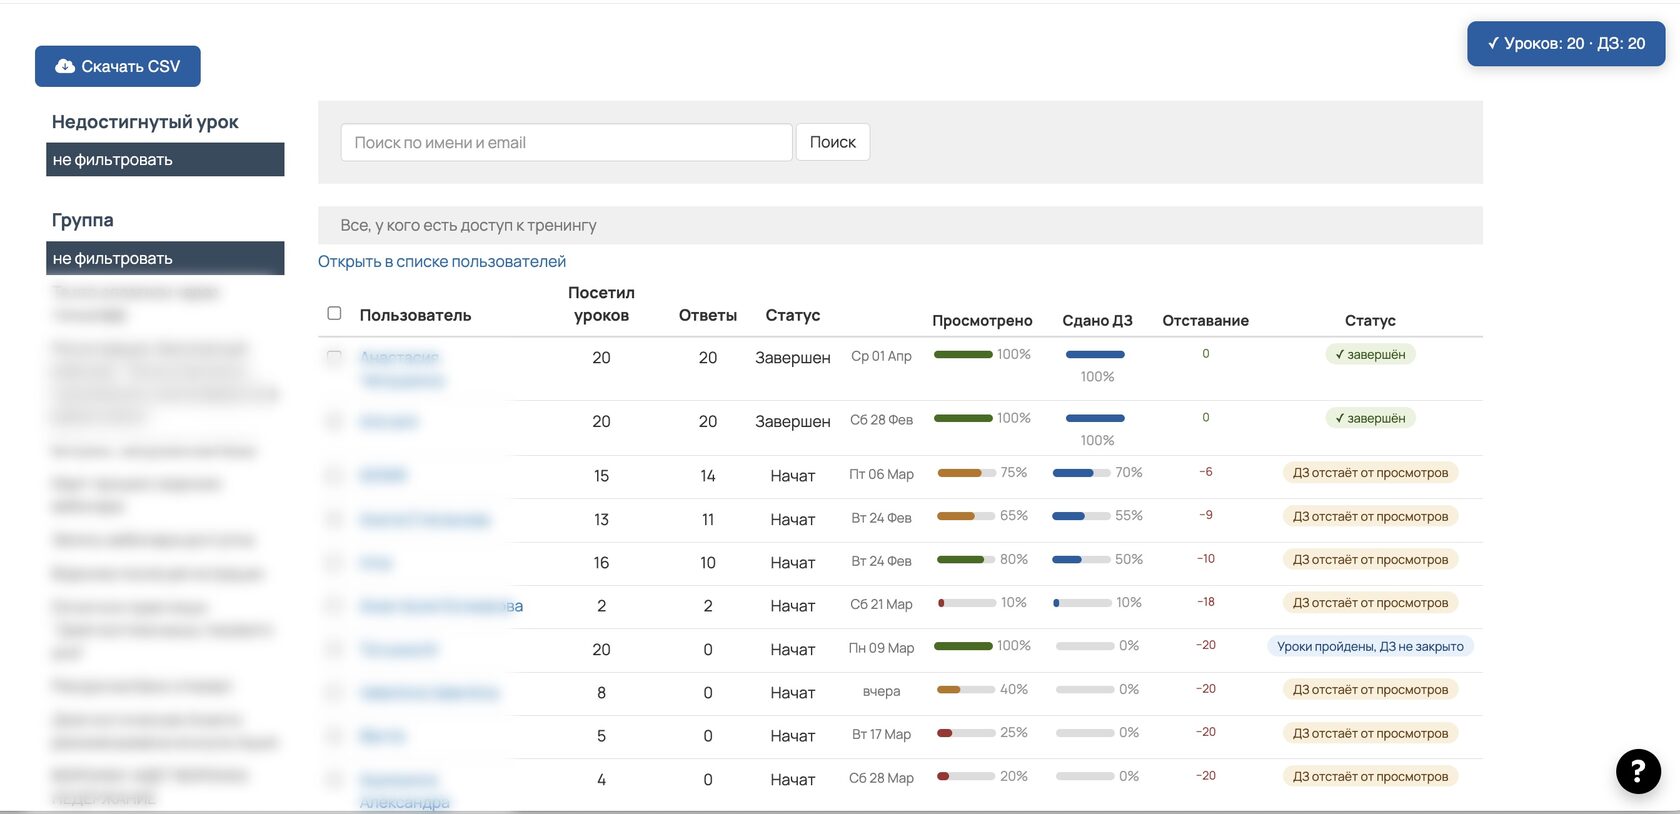Screen dimensions: 1680x814
Task: Click the 55% Сдано ДЗ progress bar
Action: (1081, 516)
